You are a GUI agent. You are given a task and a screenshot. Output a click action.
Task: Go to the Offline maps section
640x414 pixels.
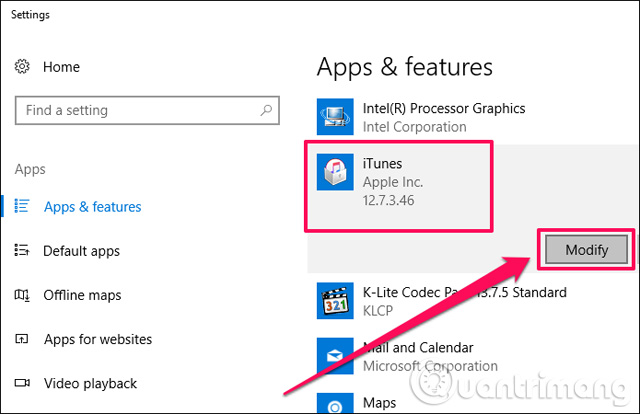82,295
